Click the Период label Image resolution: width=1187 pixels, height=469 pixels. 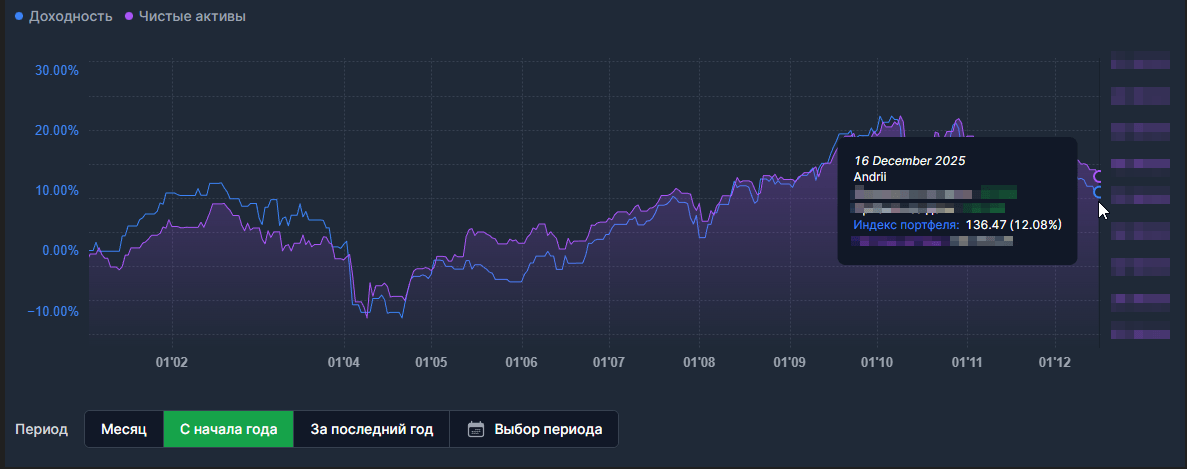click(x=42, y=430)
